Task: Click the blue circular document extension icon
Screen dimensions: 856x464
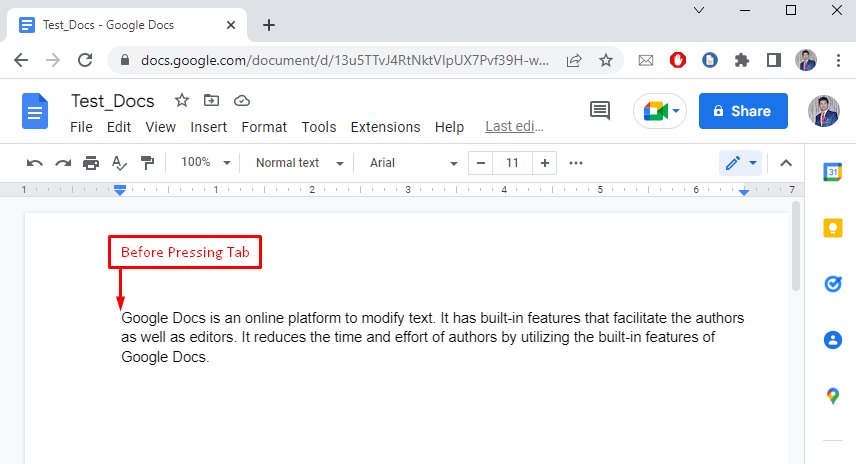Action: pos(710,60)
